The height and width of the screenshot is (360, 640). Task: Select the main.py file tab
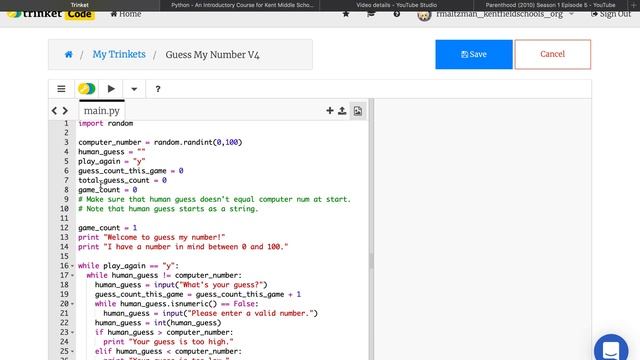tap(102, 111)
